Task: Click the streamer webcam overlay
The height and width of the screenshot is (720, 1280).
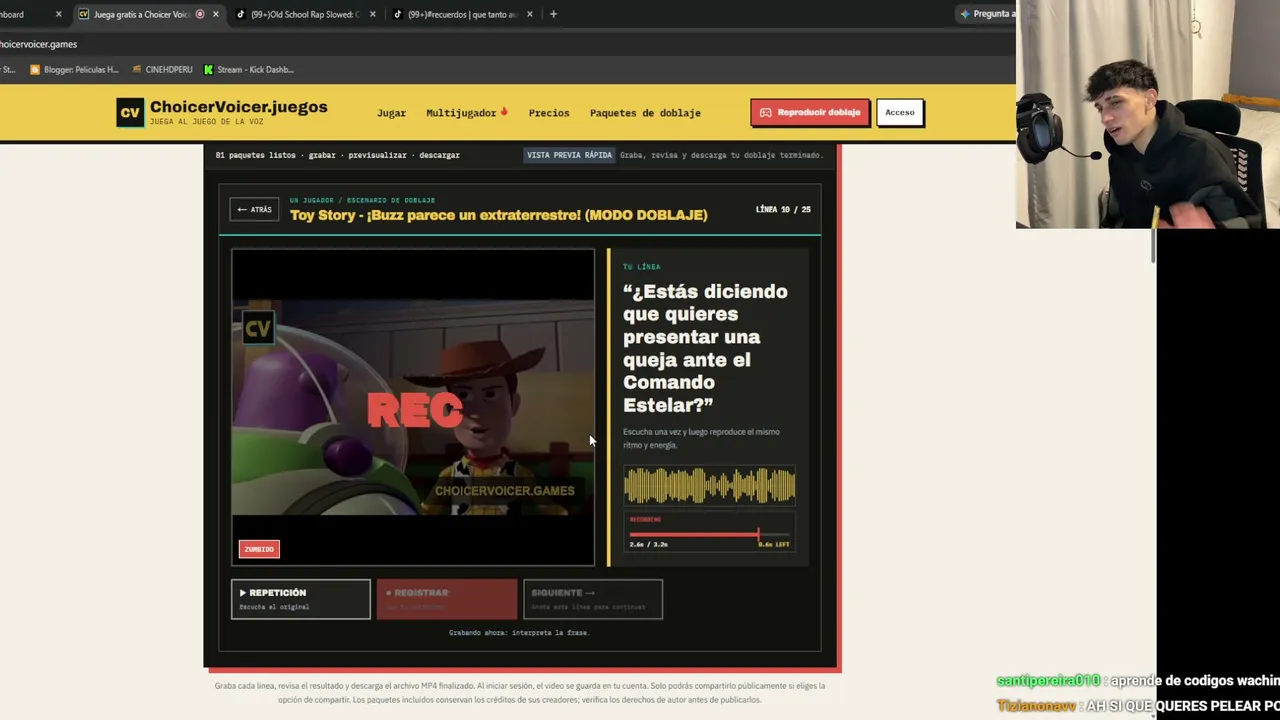Action: tap(1148, 114)
